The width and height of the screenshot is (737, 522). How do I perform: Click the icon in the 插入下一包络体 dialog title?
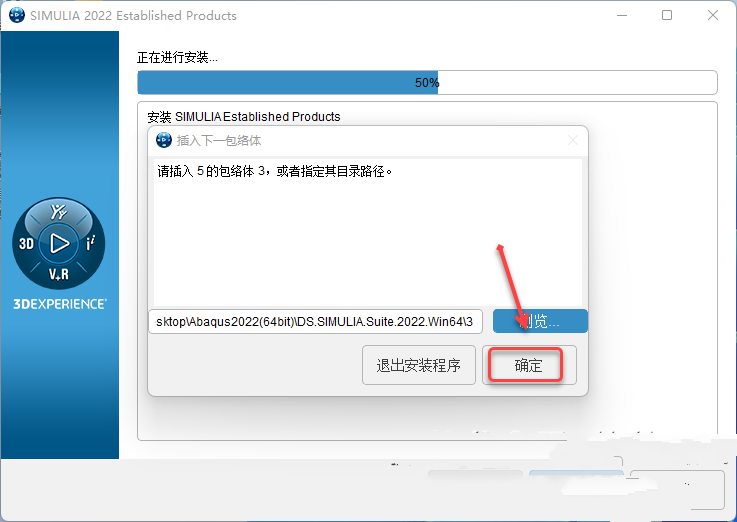click(164, 140)
